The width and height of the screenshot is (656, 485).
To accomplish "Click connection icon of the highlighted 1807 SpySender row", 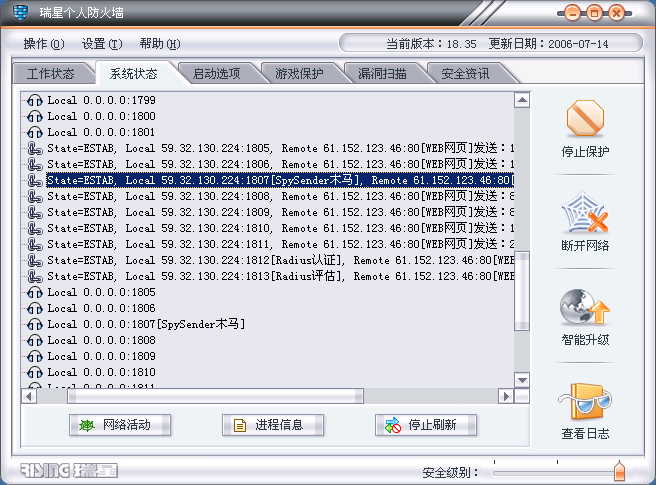I will click(x=35, y=180).
